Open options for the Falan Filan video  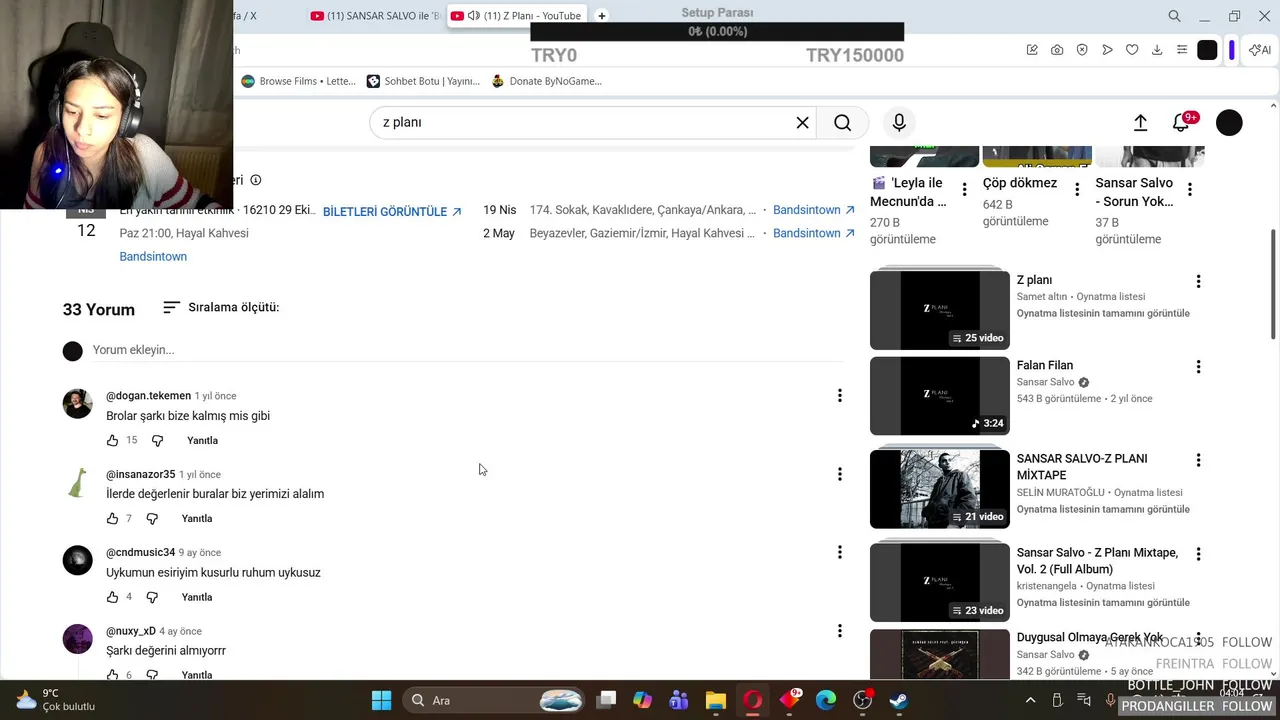pyautogui.click(x=1198, y=367)
